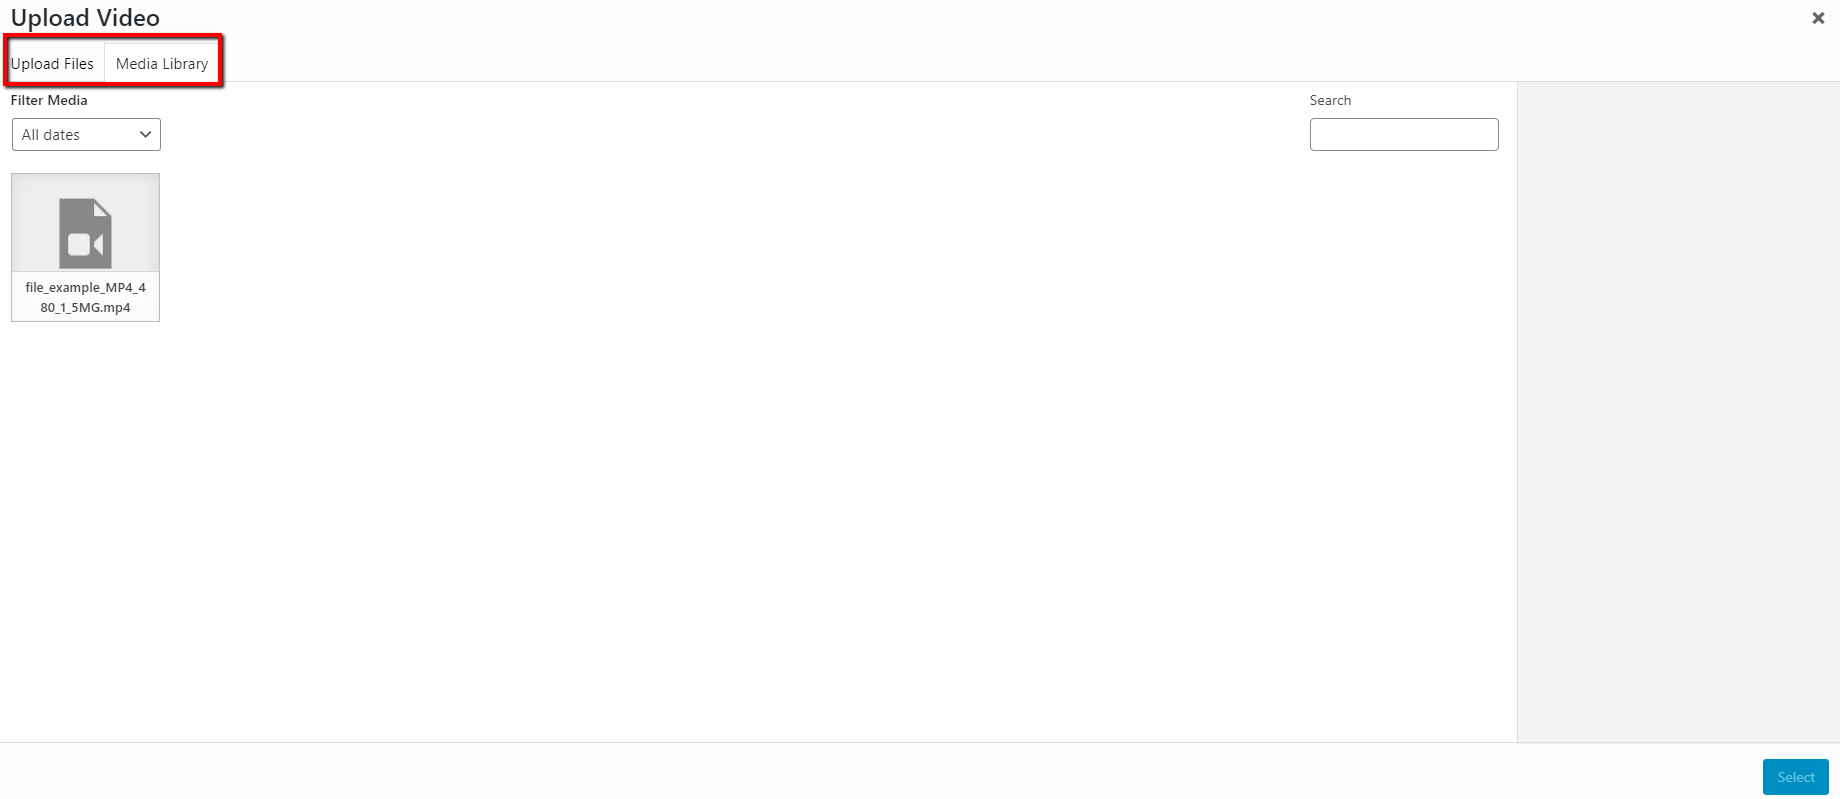Click the file_example_MP4_480_1_5MG.mp4 filename caption
This screenshot has width=1840, height=799.
85,297
